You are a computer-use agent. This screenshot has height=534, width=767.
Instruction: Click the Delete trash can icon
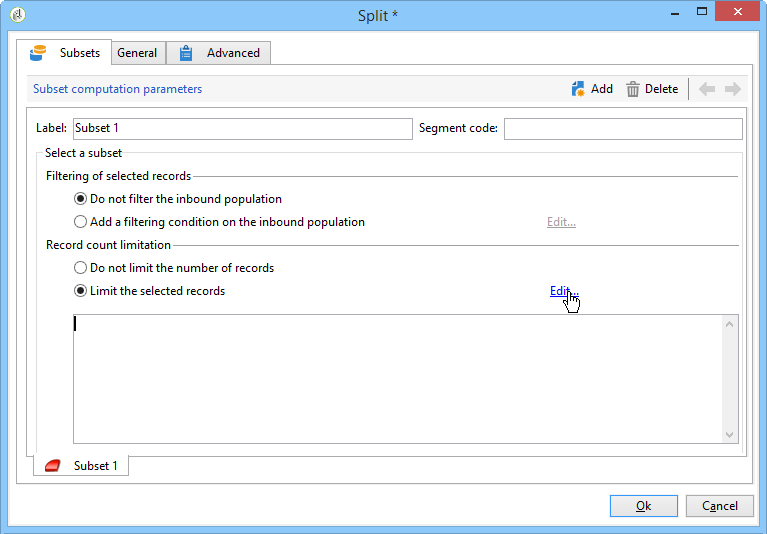click(x=632, y=89)
